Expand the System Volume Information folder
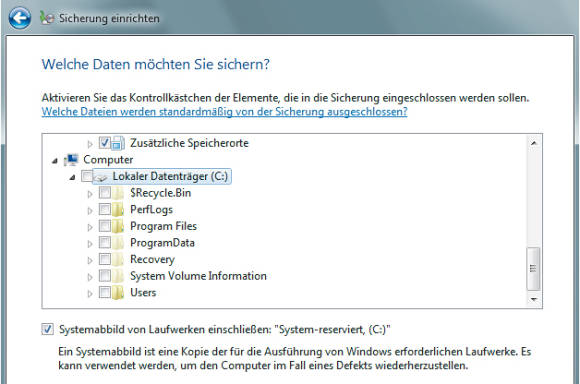This screenshot has width=580, height=384. pos(90,277)
